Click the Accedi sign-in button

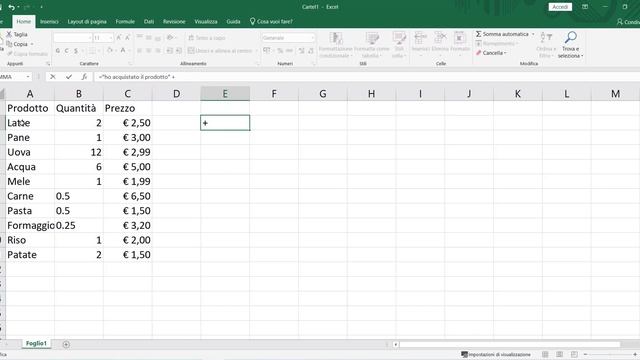560,7
